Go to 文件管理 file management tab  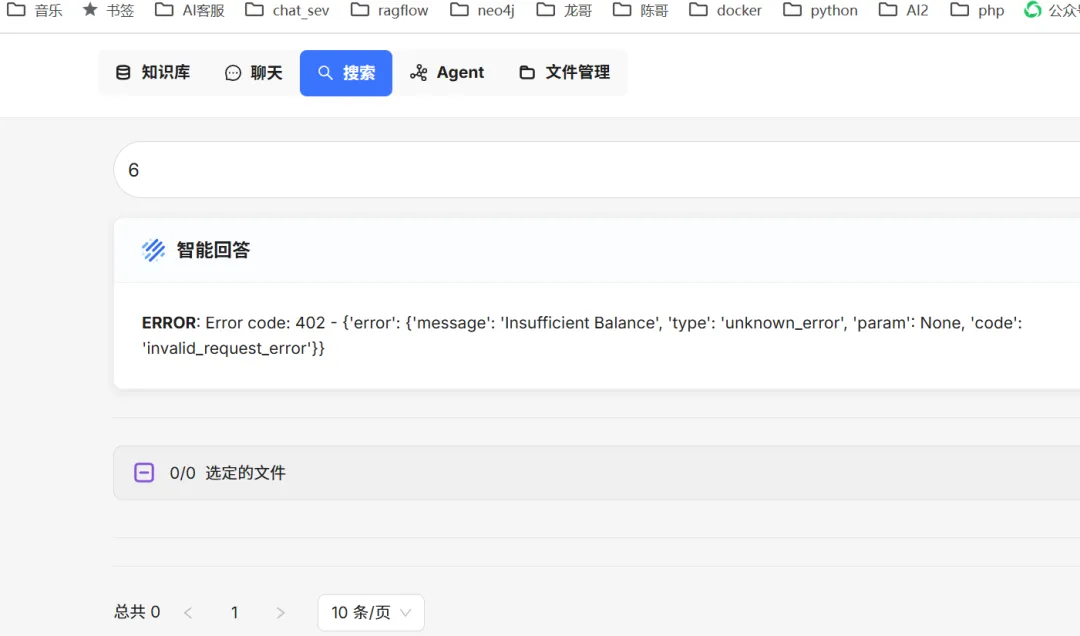click(x=564, y=72)
